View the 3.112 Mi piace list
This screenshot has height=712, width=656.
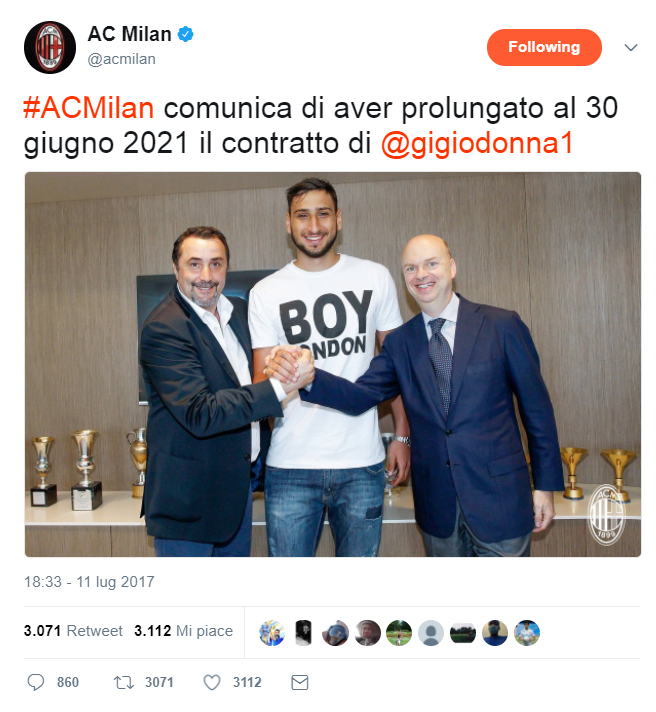click(x=183, y=631)
